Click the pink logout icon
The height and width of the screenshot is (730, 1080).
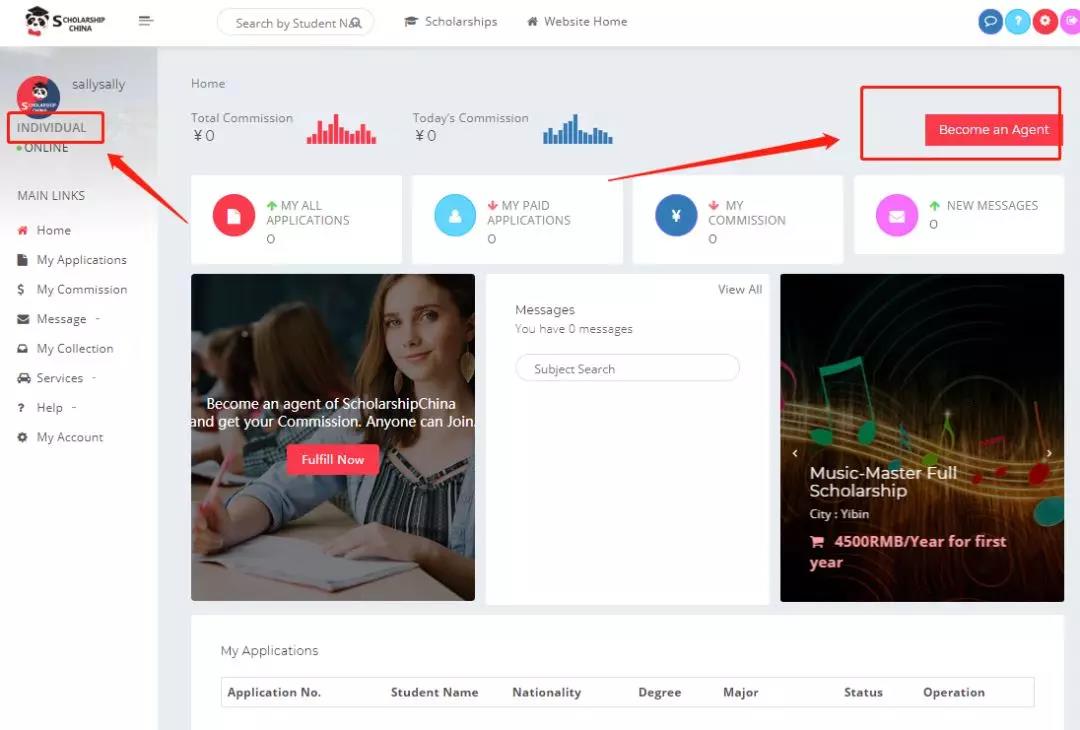(x=1071, y=21)
